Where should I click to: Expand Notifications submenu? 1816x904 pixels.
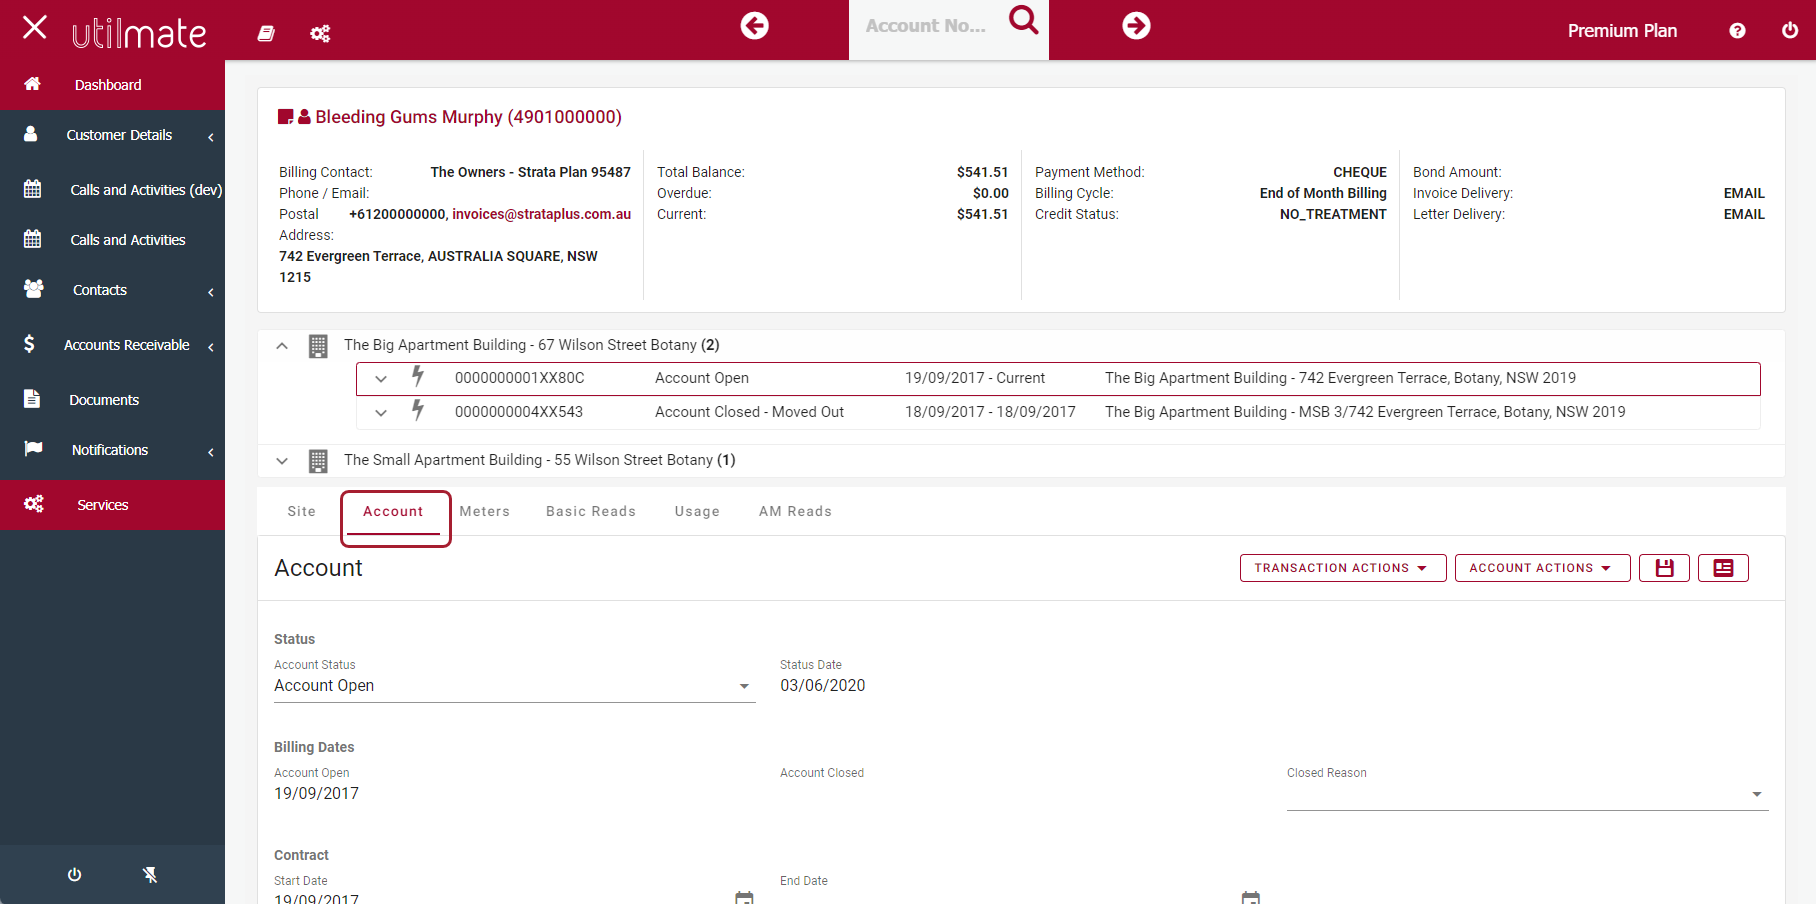(211, 452)
